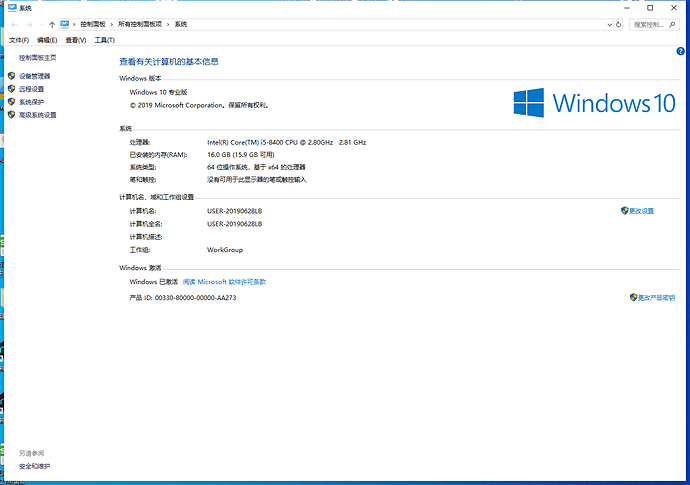Open the blue Help question mark
The height and width of the screenshot is (485, 690).
point(680,51)
